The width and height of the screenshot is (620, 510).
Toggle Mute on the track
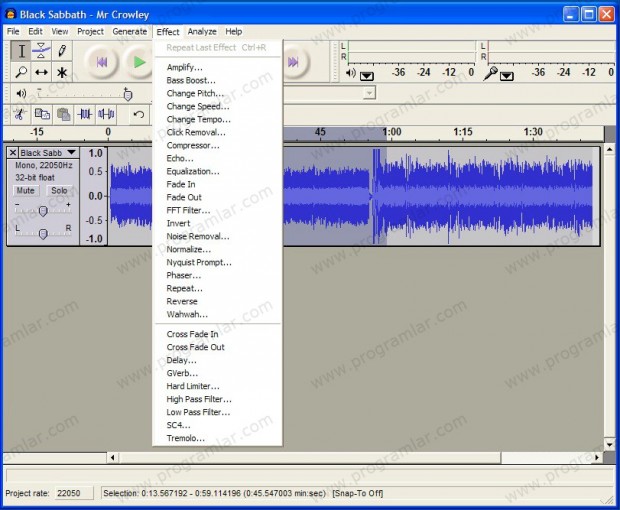tap(25, 191)
